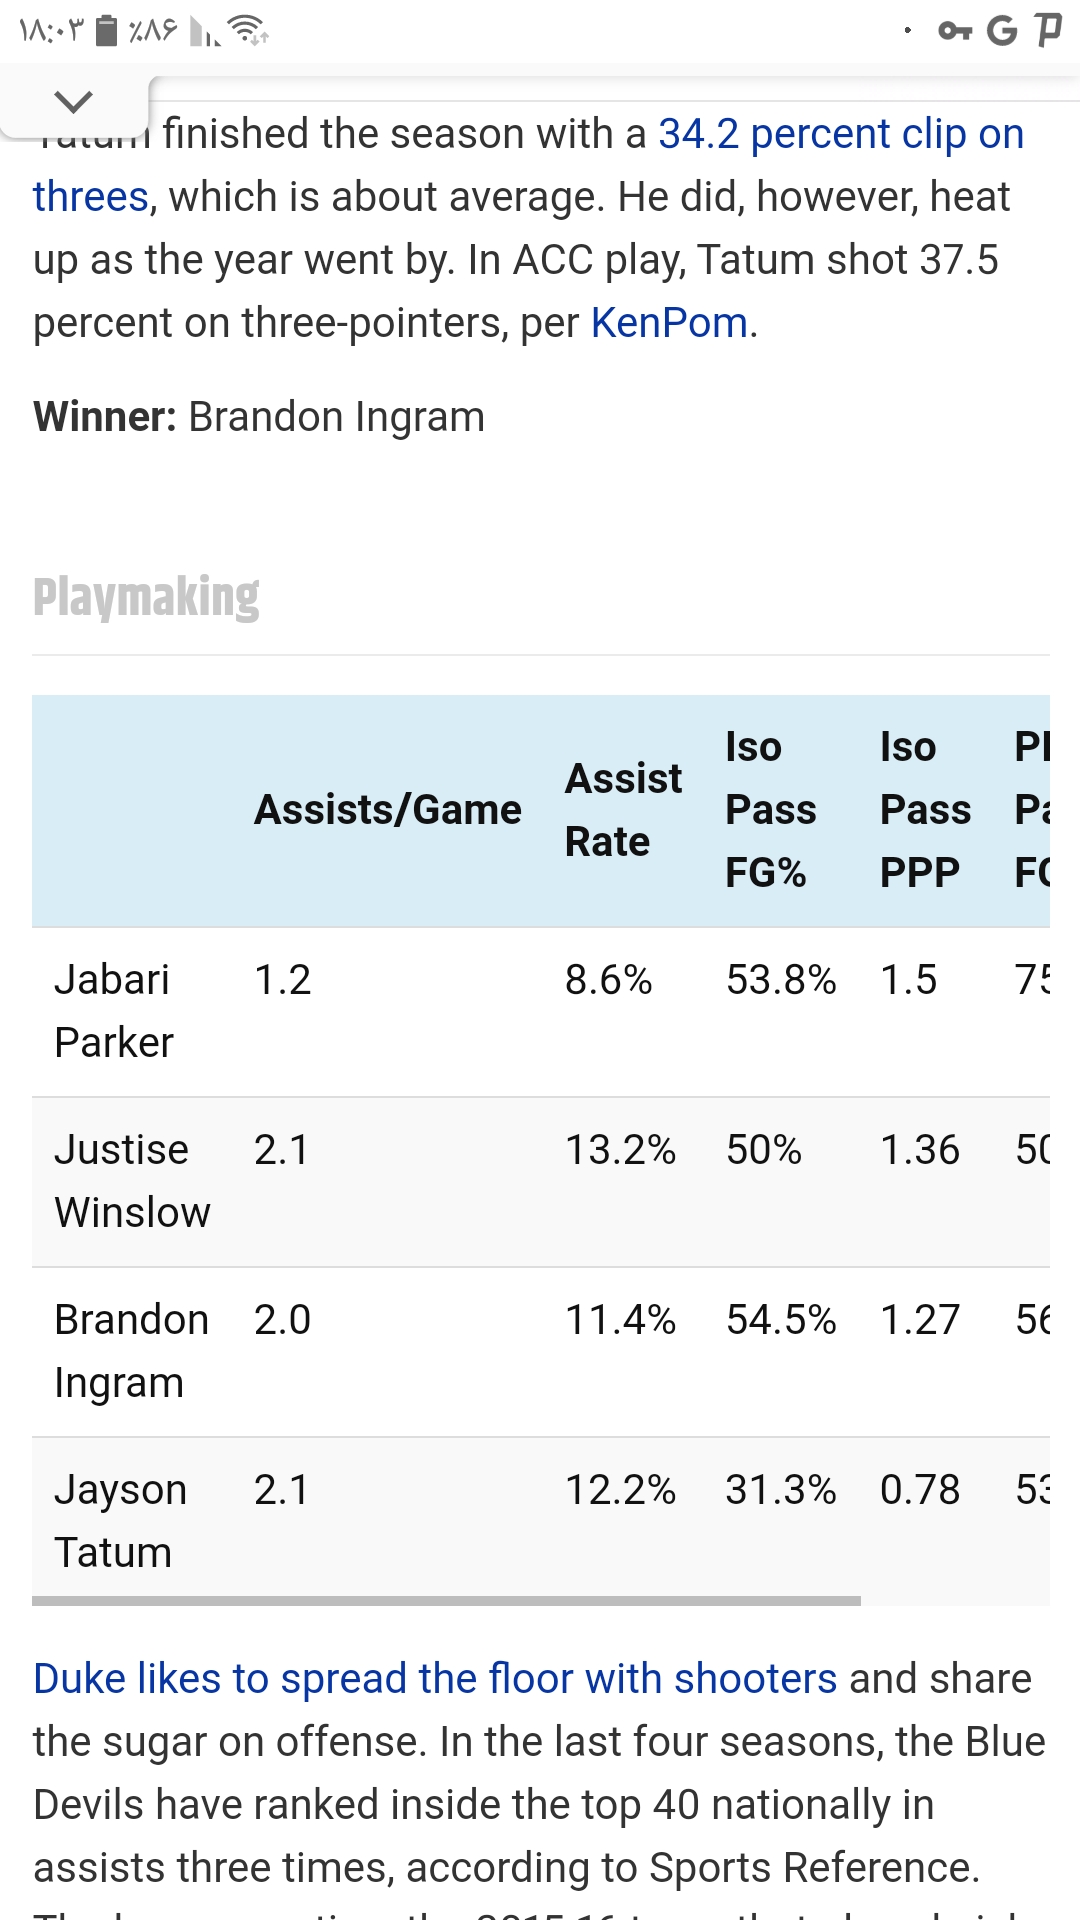This screenshot has height=1920, width=1080.
Task: Tap the Jabari Parker row name
Action: 114,1011
